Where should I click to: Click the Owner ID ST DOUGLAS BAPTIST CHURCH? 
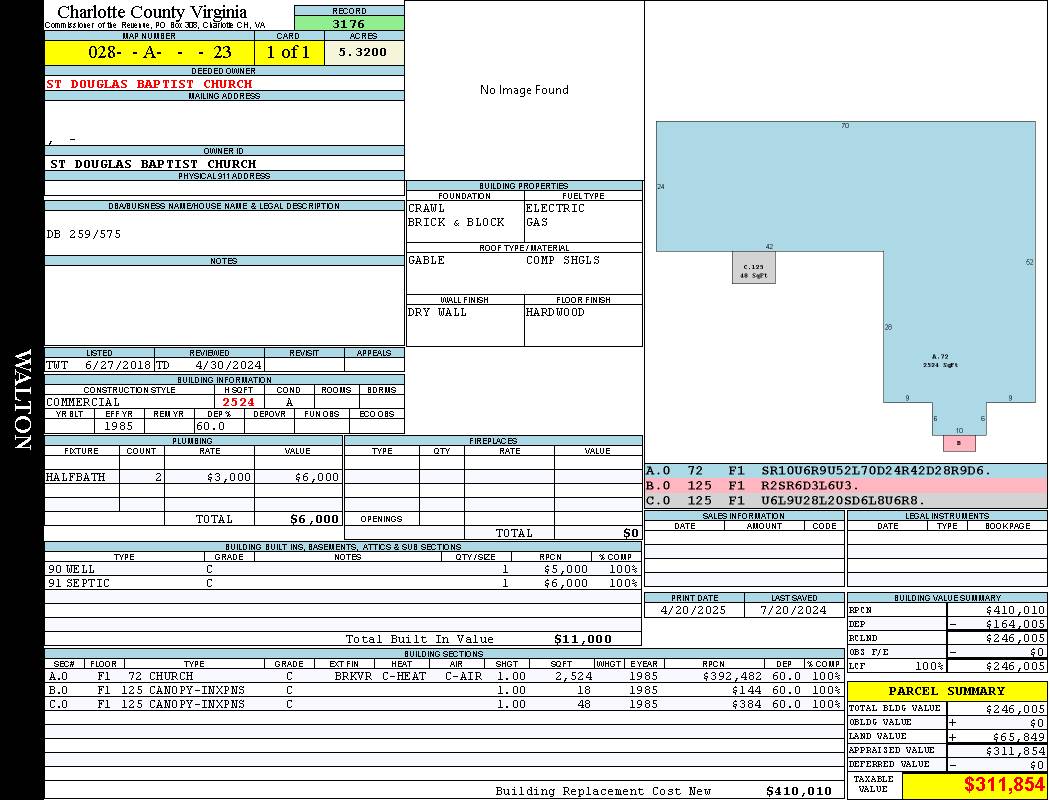(153, 164)
